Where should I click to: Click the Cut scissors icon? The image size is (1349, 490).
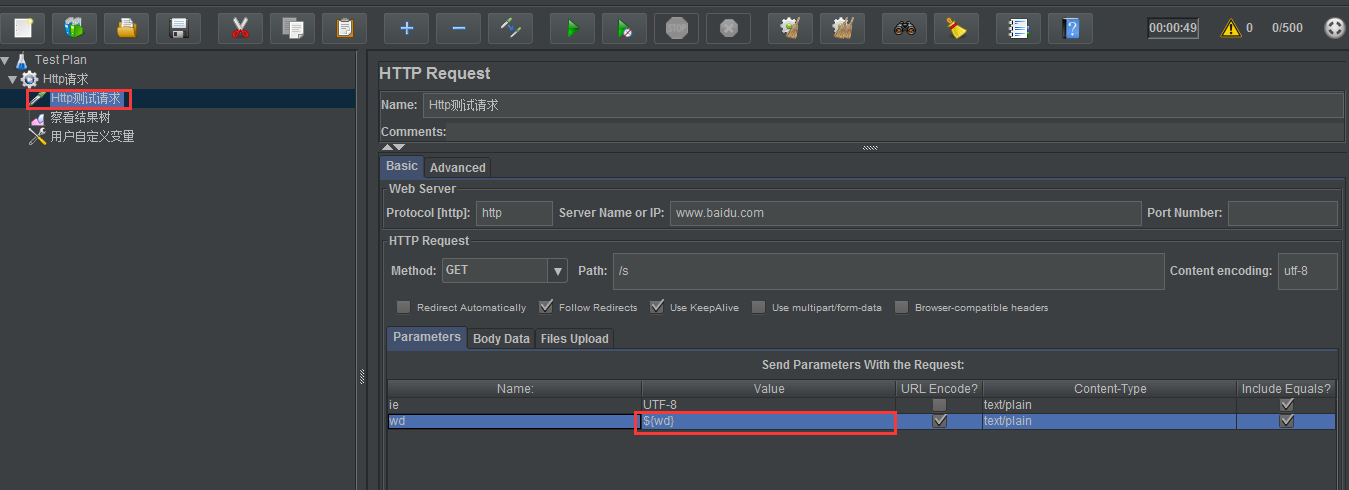coord(240,28)
